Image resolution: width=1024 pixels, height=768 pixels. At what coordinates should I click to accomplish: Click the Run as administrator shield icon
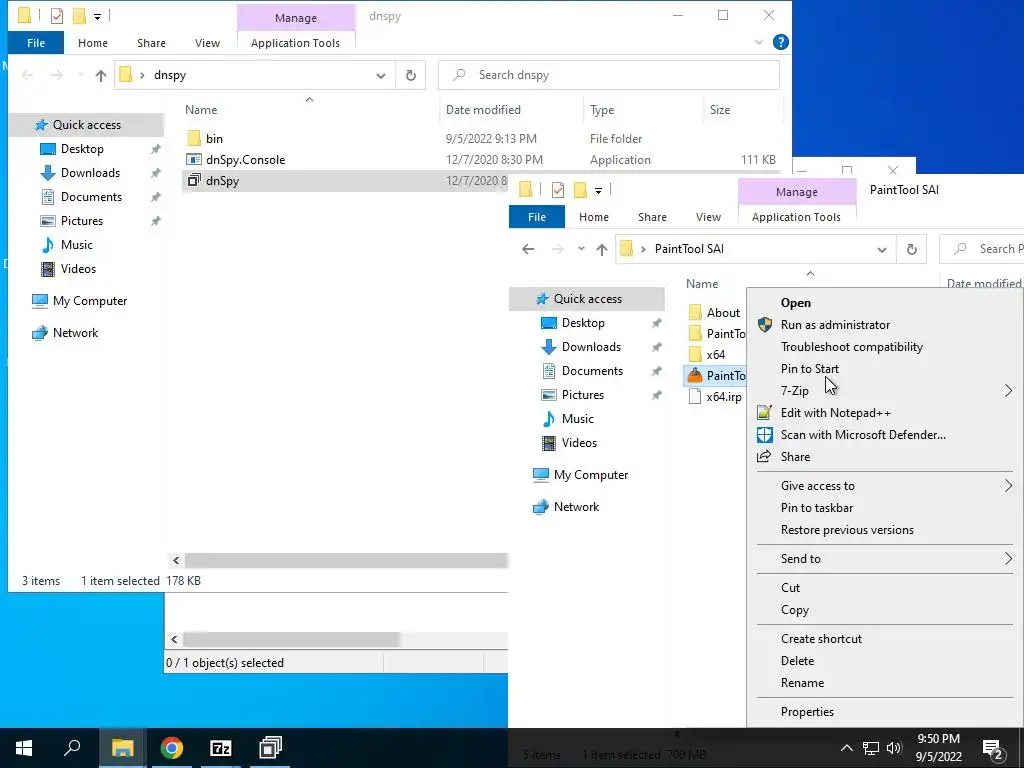[765, 325]
